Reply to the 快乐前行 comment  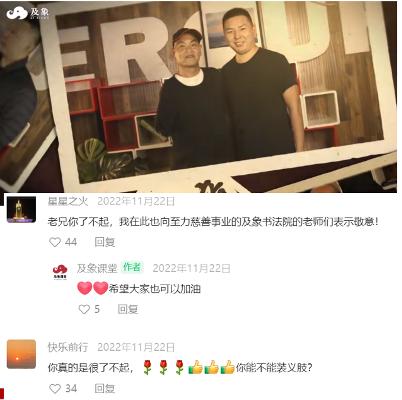(x=105, y=389)
